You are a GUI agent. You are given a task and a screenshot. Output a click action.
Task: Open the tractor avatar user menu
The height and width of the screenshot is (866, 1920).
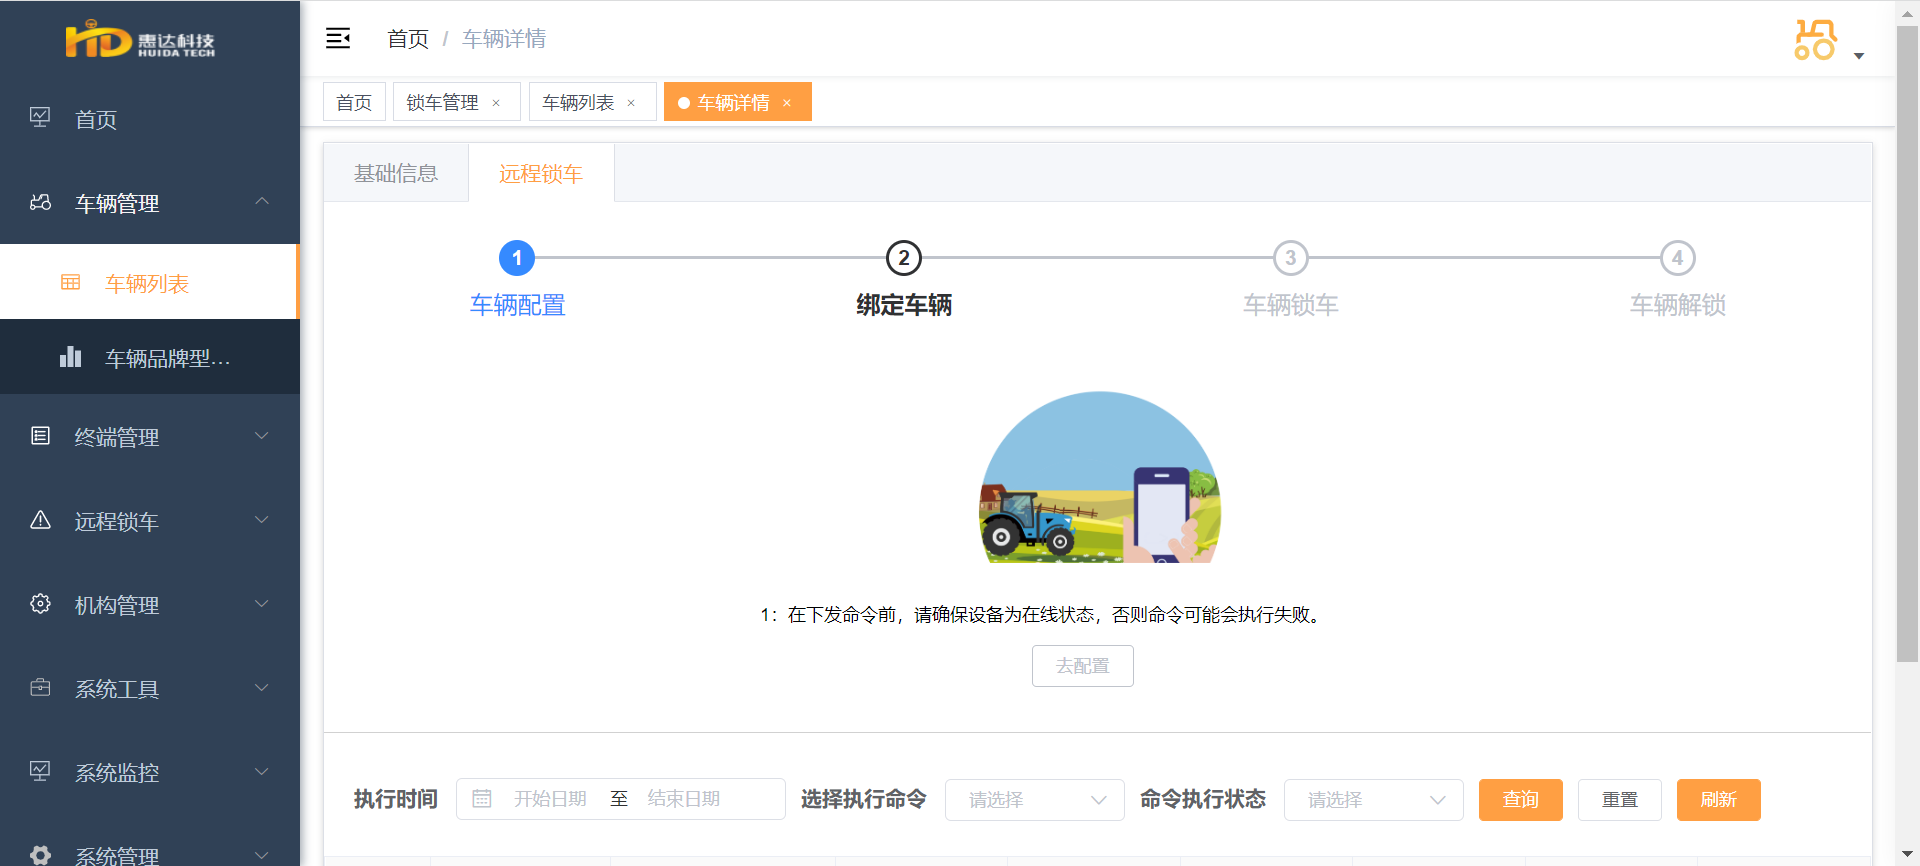click(1815, 40)
